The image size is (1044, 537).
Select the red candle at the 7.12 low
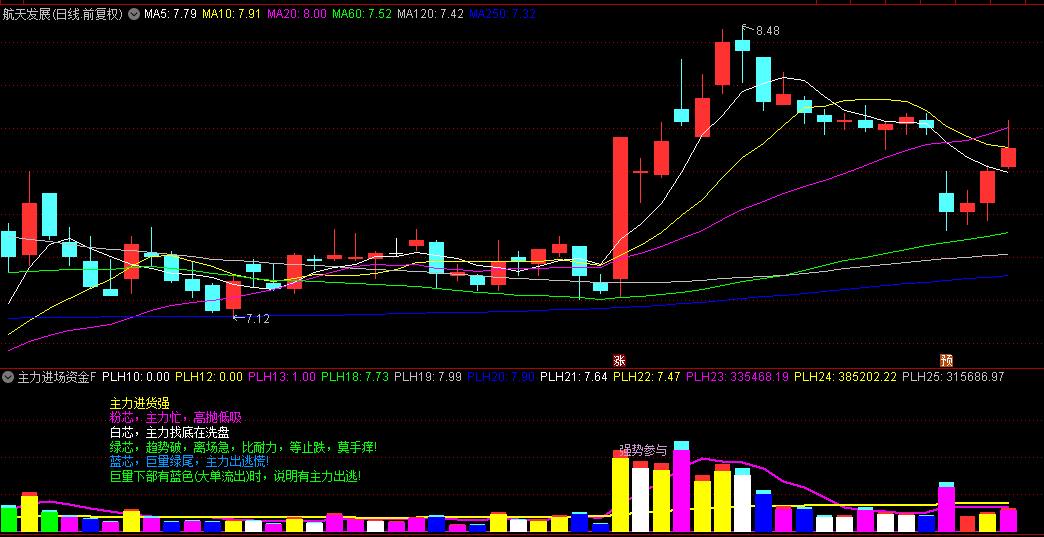click(234, 295)
